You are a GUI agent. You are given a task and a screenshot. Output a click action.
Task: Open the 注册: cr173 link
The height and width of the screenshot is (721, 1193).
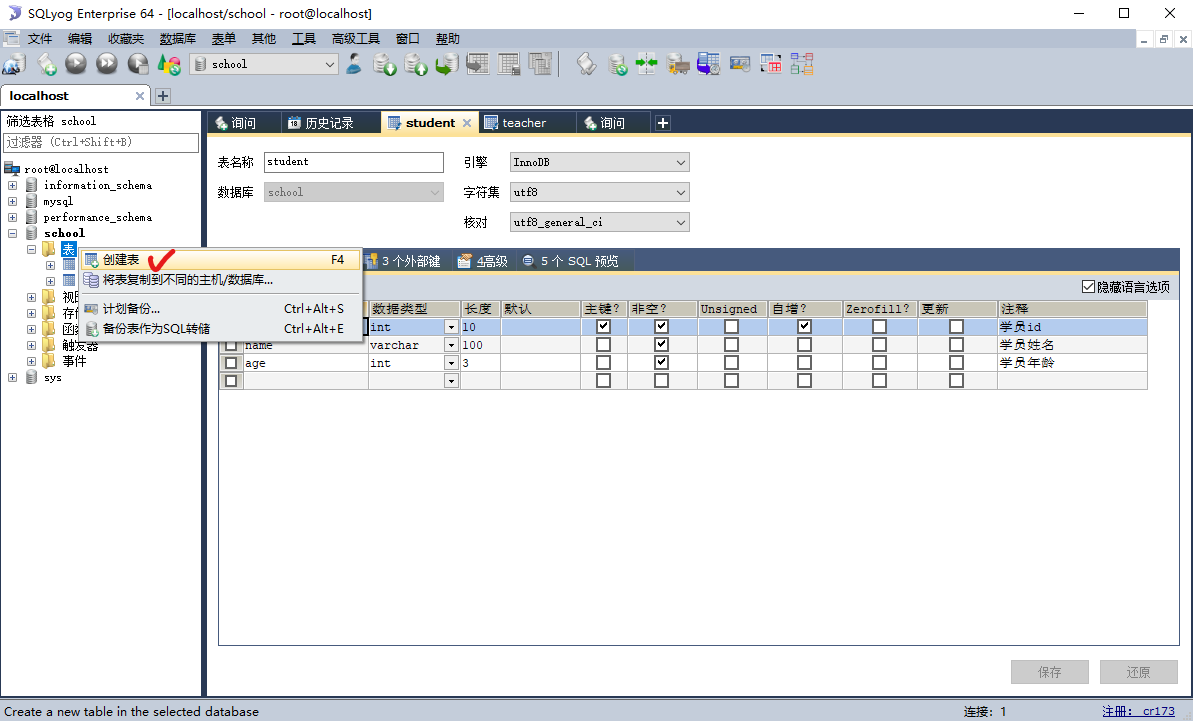(1138, 711)
